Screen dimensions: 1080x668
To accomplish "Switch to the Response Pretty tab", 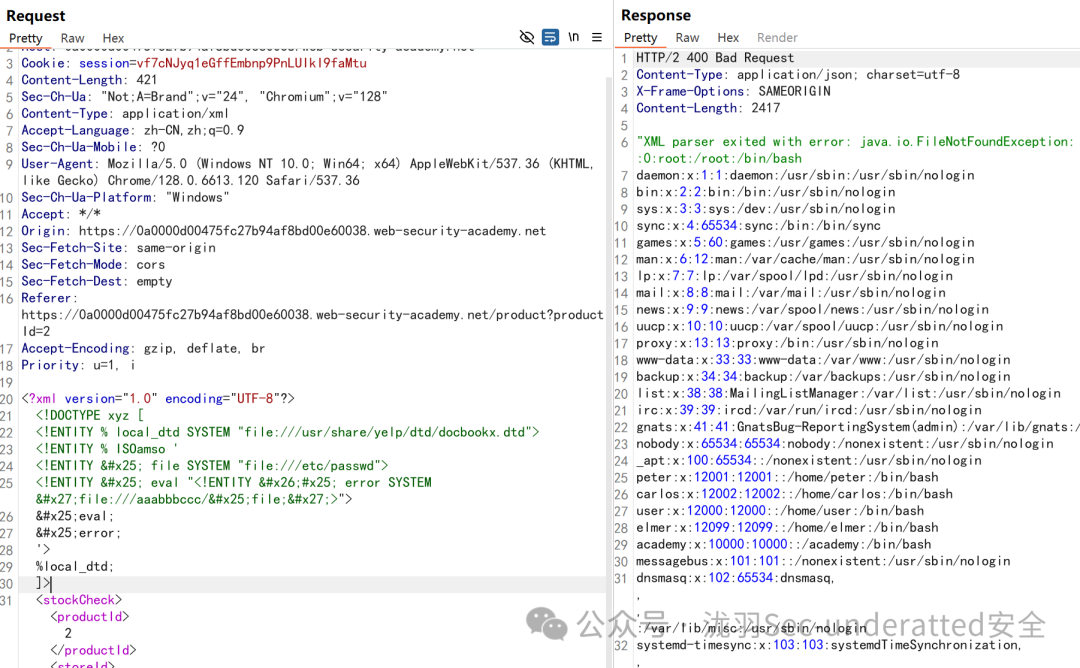I will coord(640,38).
